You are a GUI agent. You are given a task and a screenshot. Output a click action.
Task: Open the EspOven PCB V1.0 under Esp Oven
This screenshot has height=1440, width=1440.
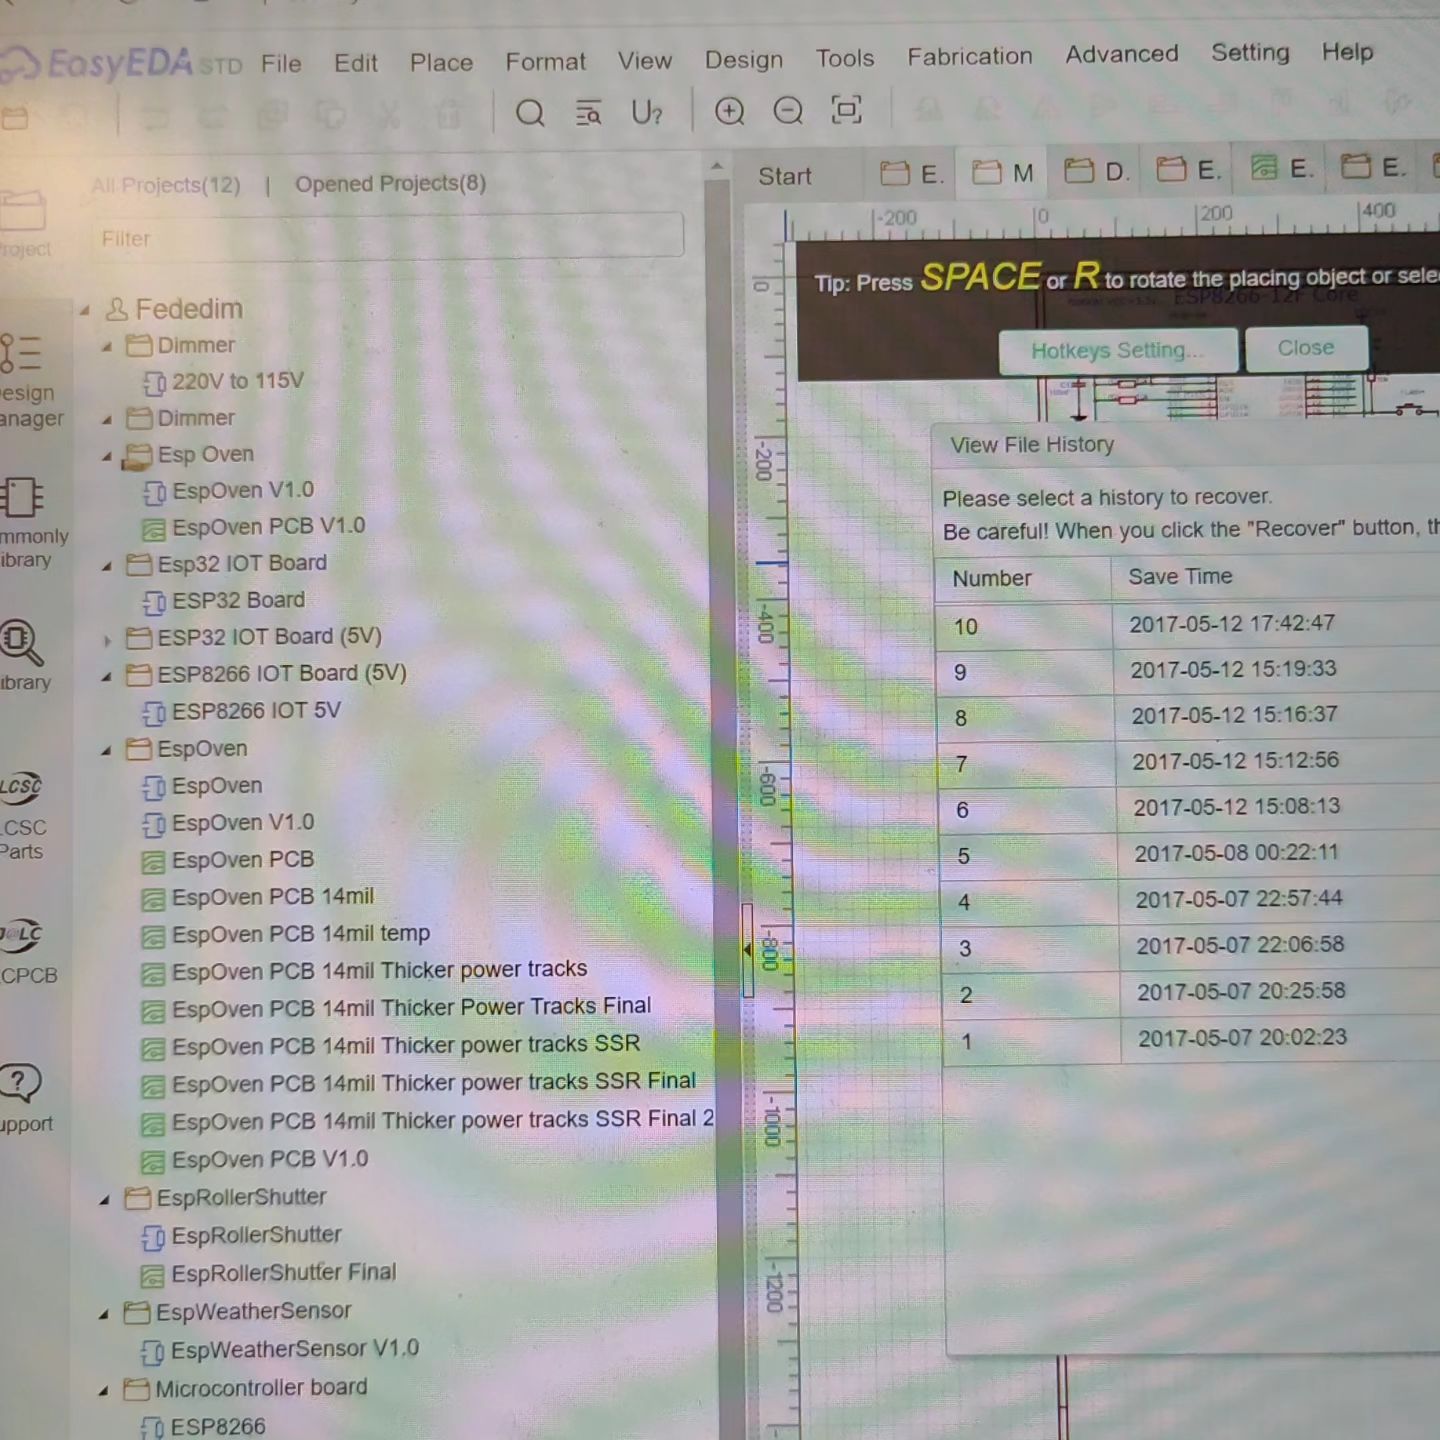click(x=253, y=526)
